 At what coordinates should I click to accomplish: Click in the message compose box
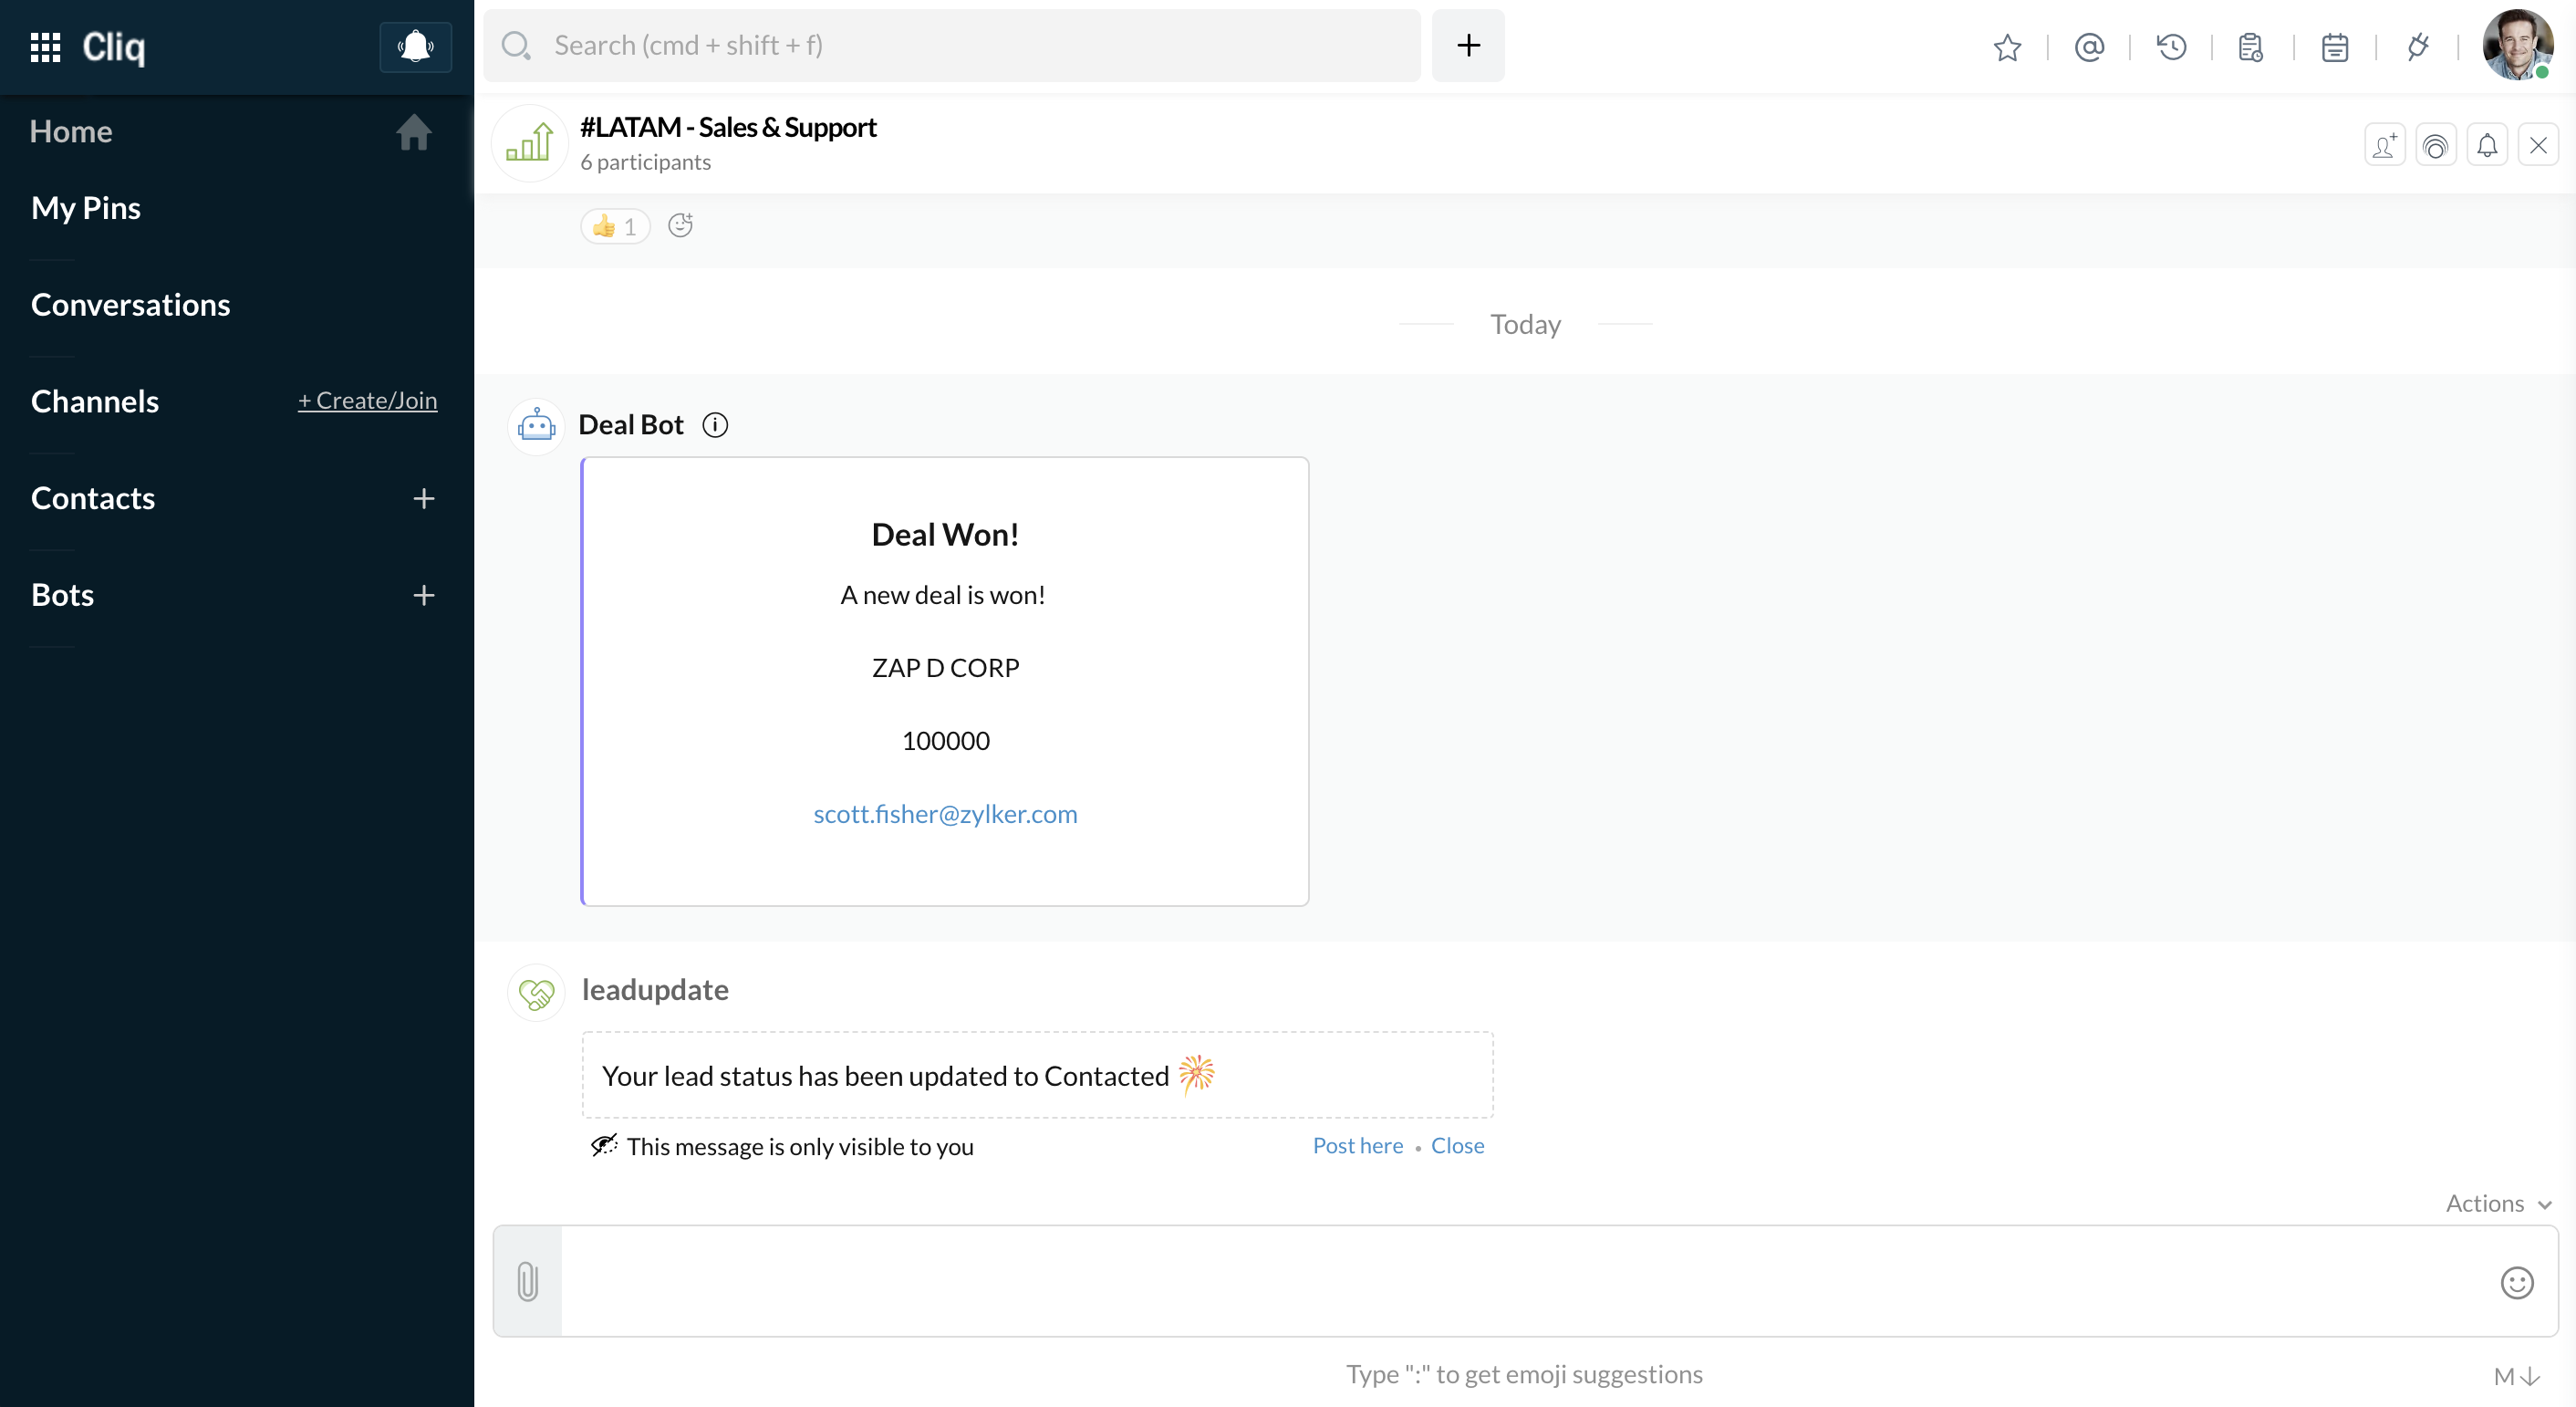click(x=1525, y=1281)
